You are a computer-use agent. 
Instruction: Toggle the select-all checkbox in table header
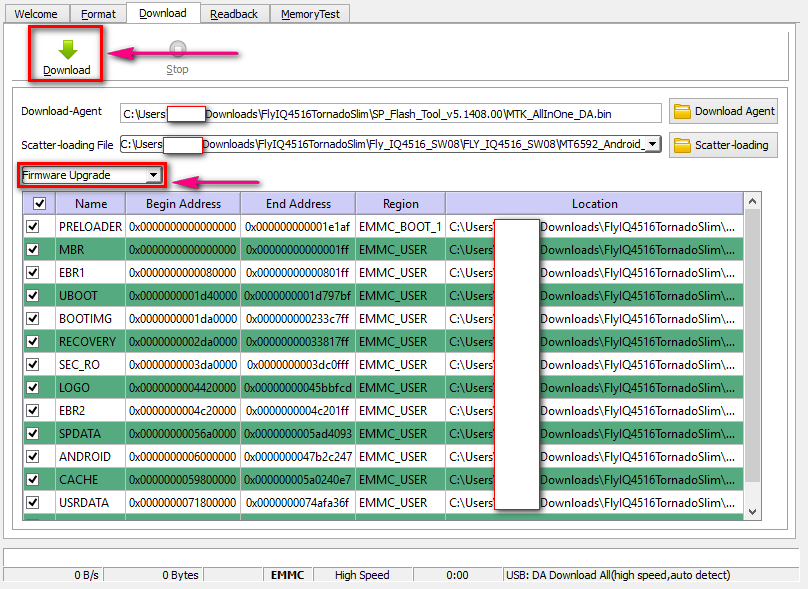coord(39,204)
